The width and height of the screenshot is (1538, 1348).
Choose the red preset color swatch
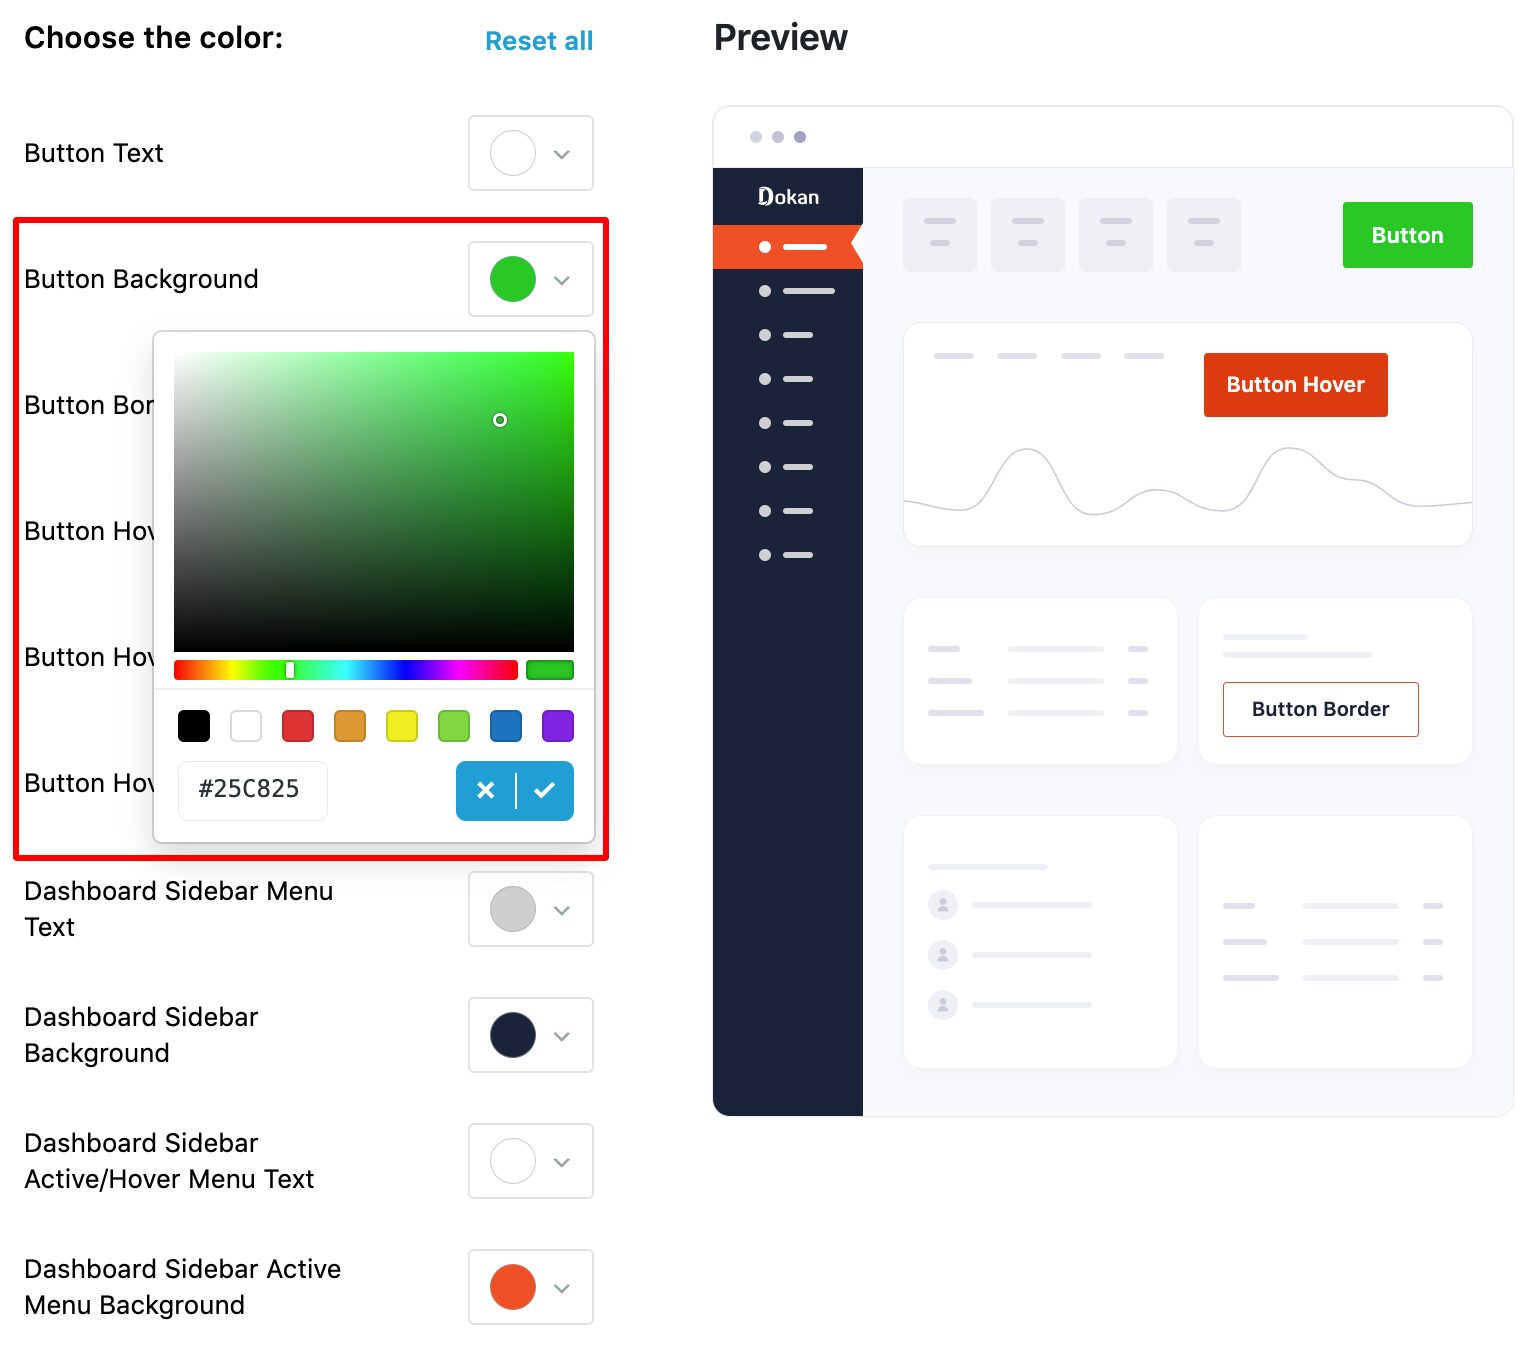[298, 726]
